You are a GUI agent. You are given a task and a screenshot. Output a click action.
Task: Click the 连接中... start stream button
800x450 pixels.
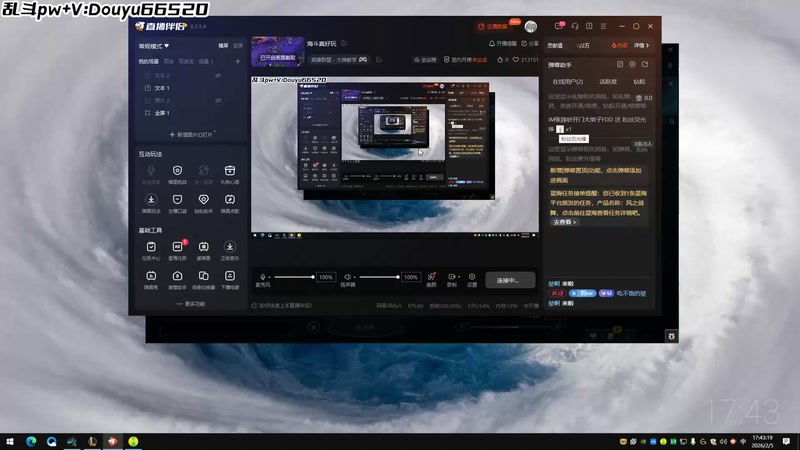click(510, 280)
